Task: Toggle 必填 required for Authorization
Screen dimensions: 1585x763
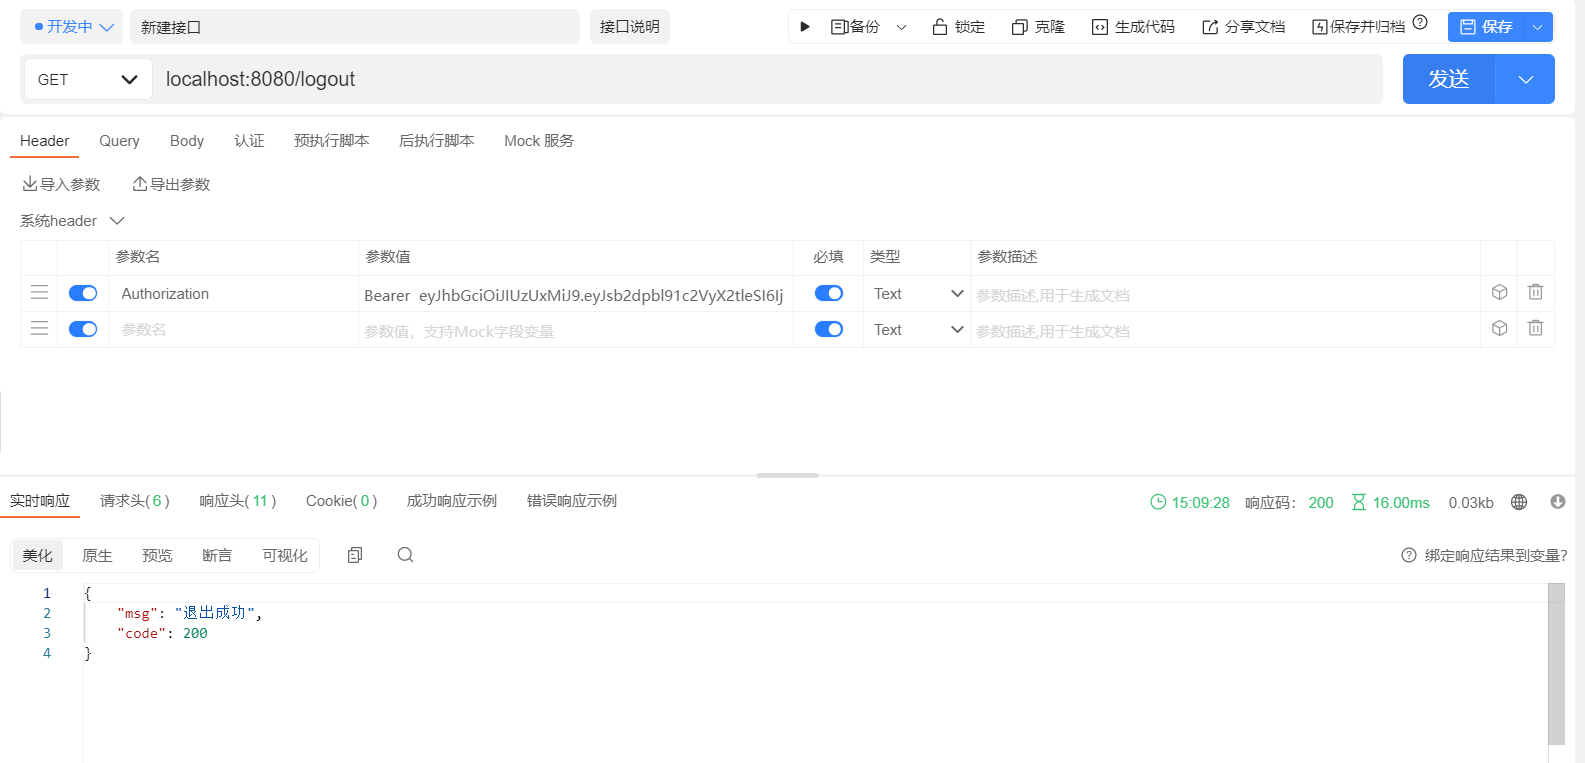Action: [829, 293]
